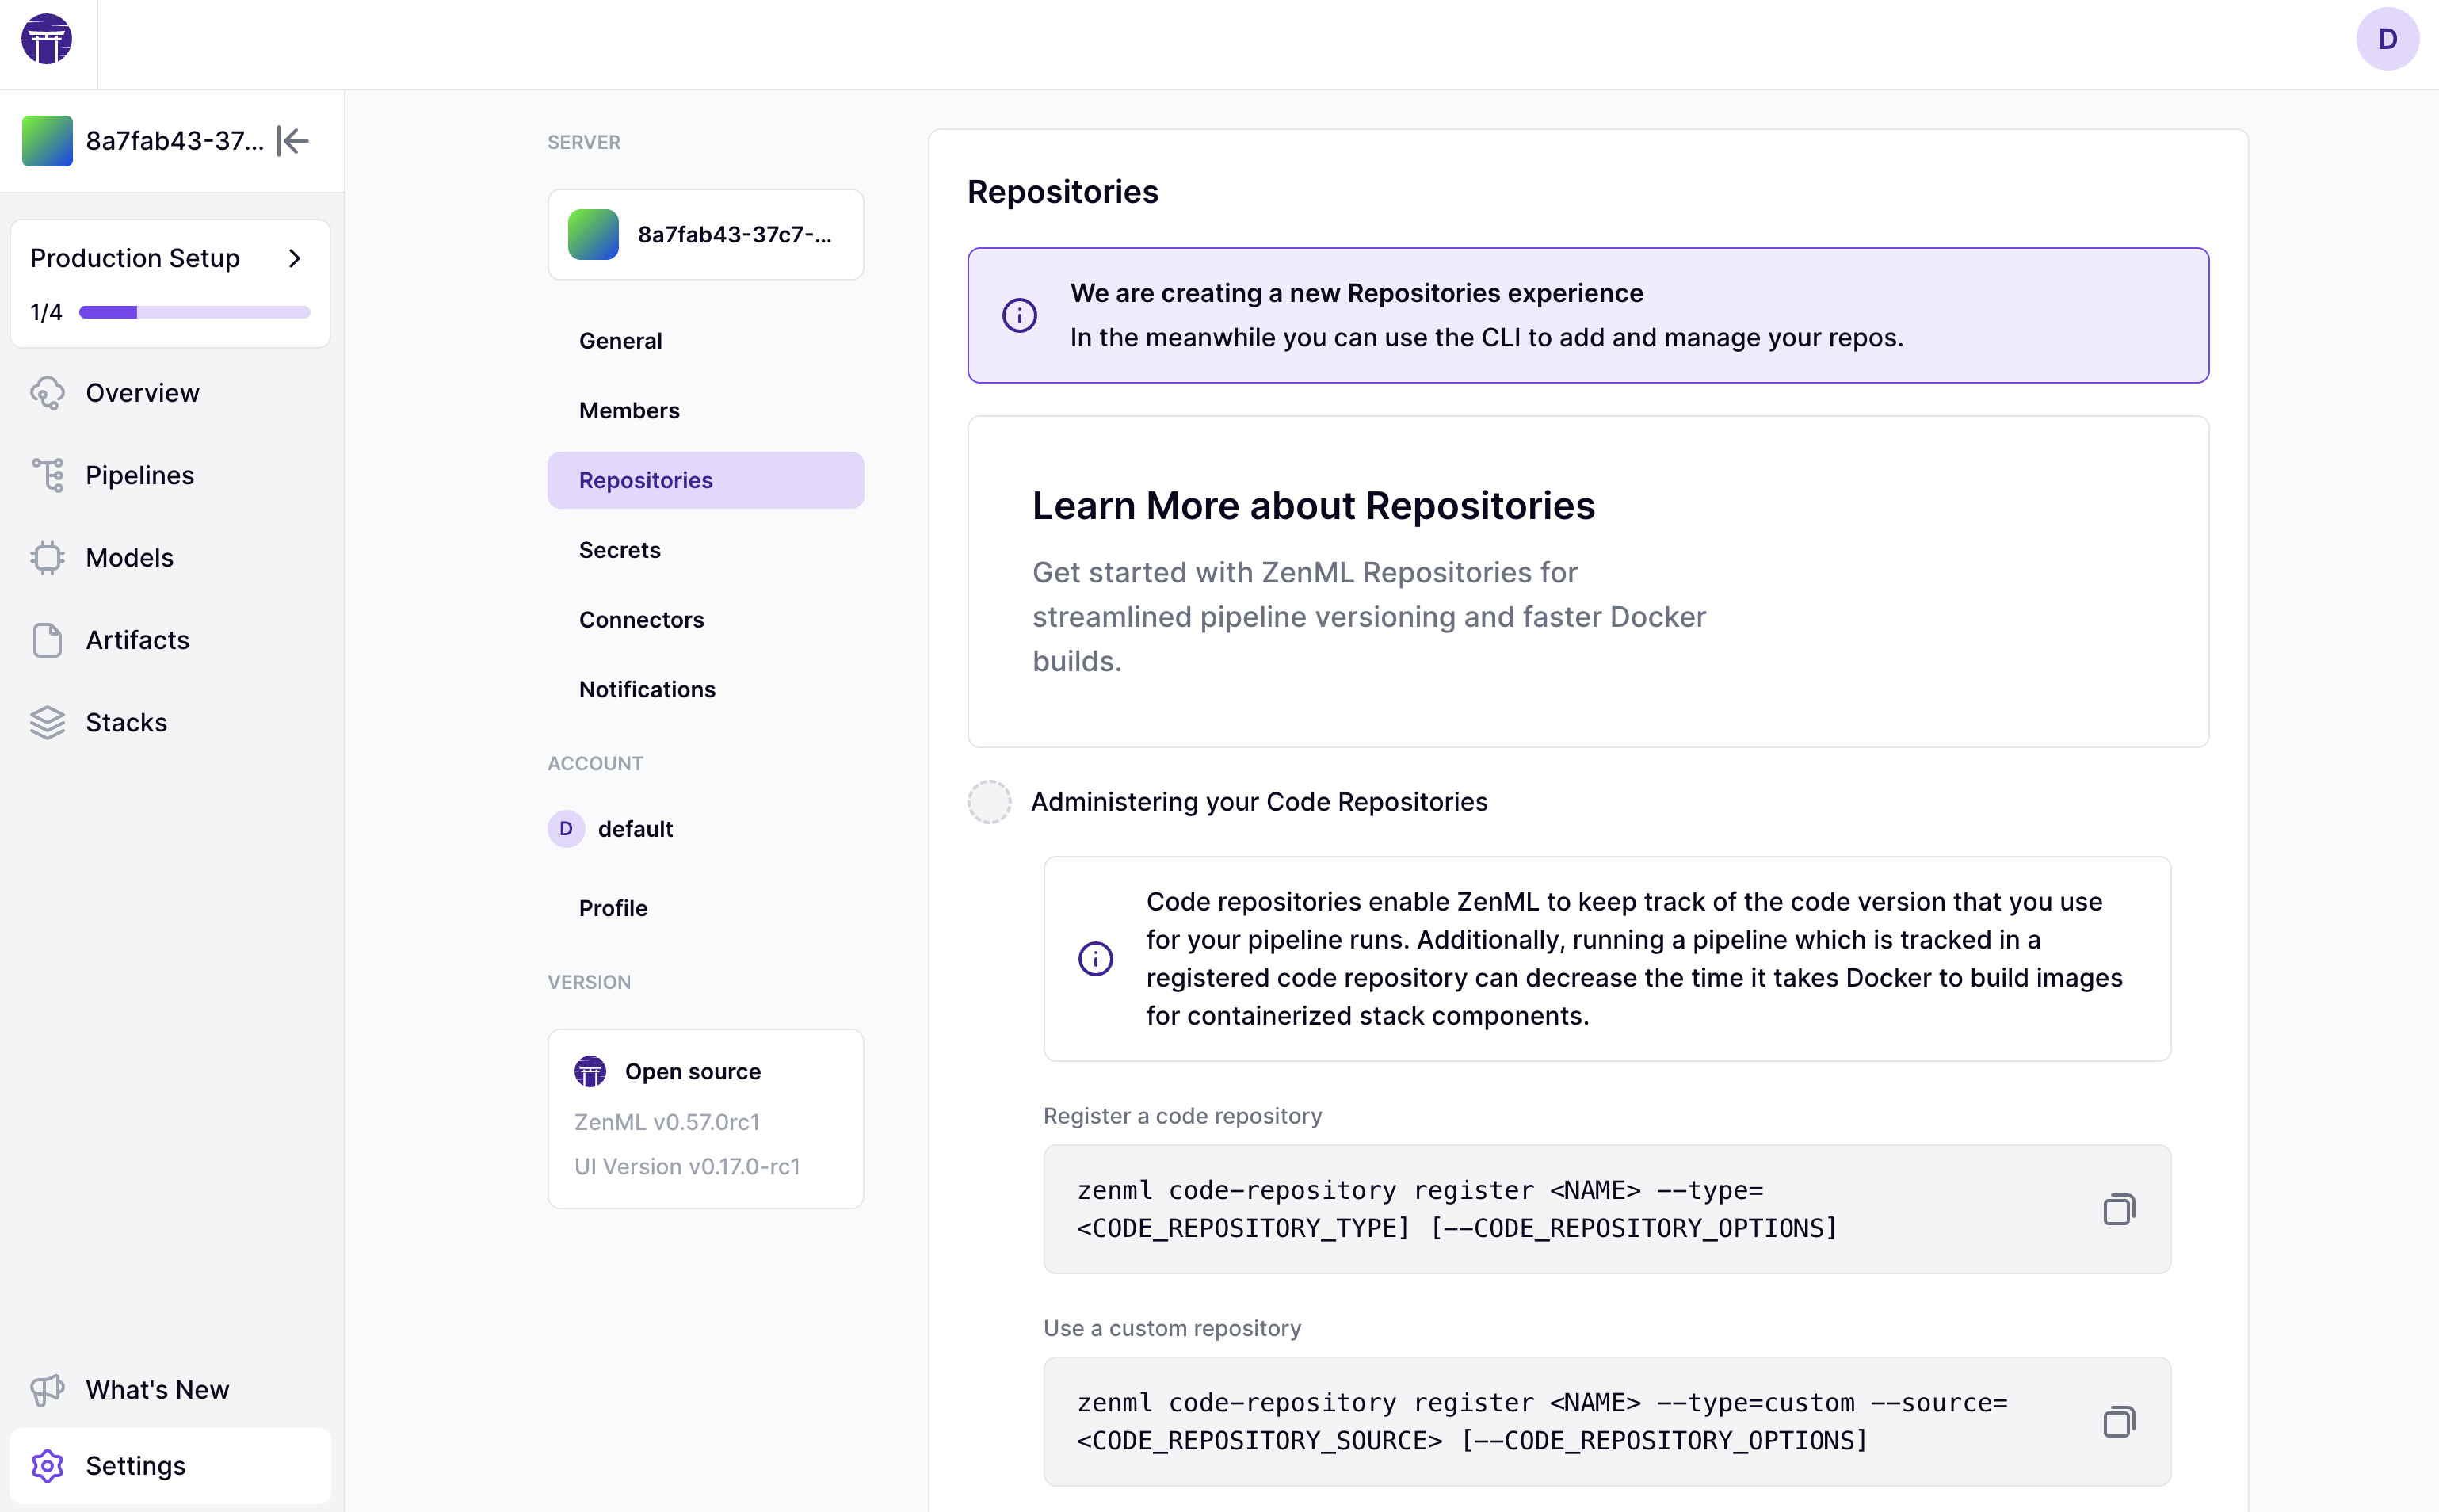Copy the custom repository command
2439x1512 pixels.
point(2117,1421)
